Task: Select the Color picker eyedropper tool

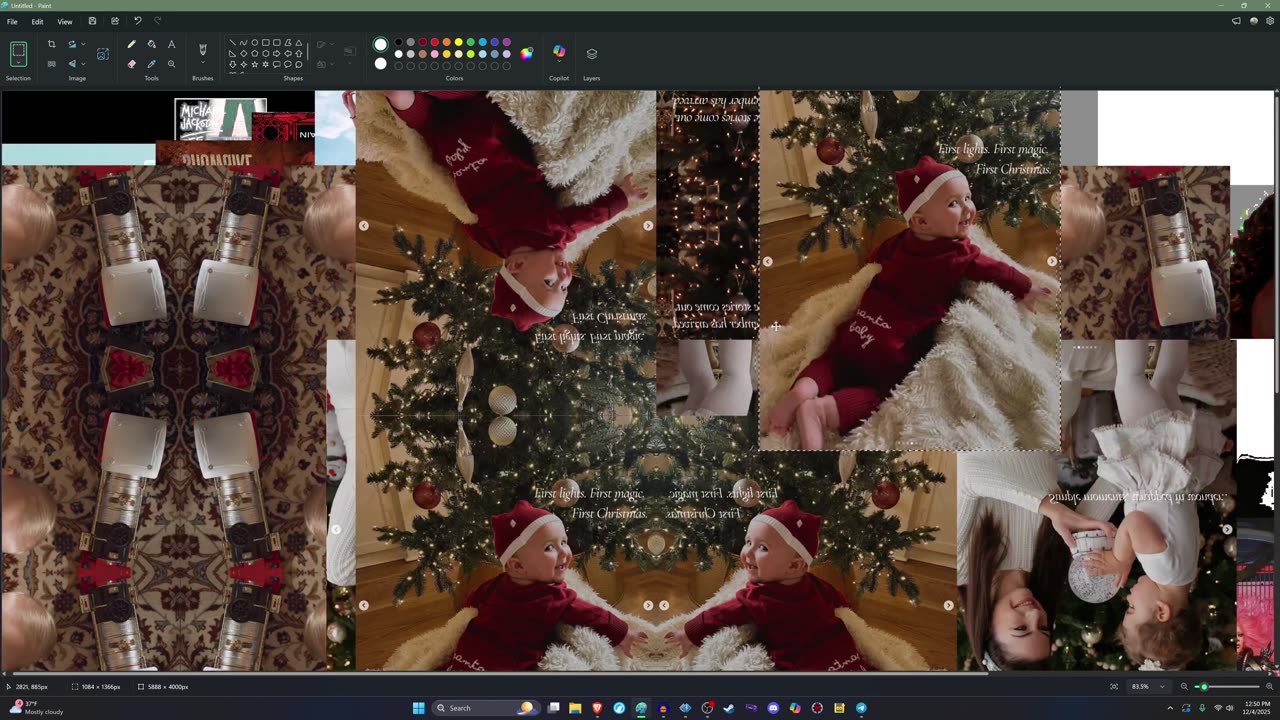Action: (151, 64)
